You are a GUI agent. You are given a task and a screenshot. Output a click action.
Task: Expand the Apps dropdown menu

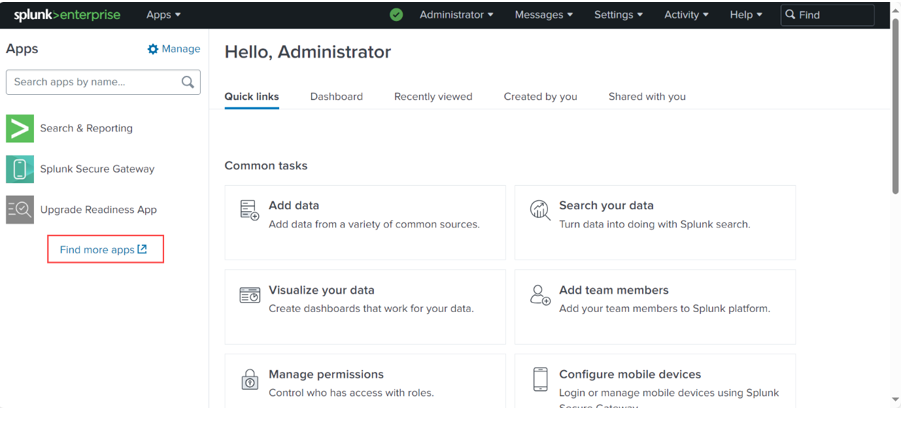pyautogui.click(x=163, y=15)
